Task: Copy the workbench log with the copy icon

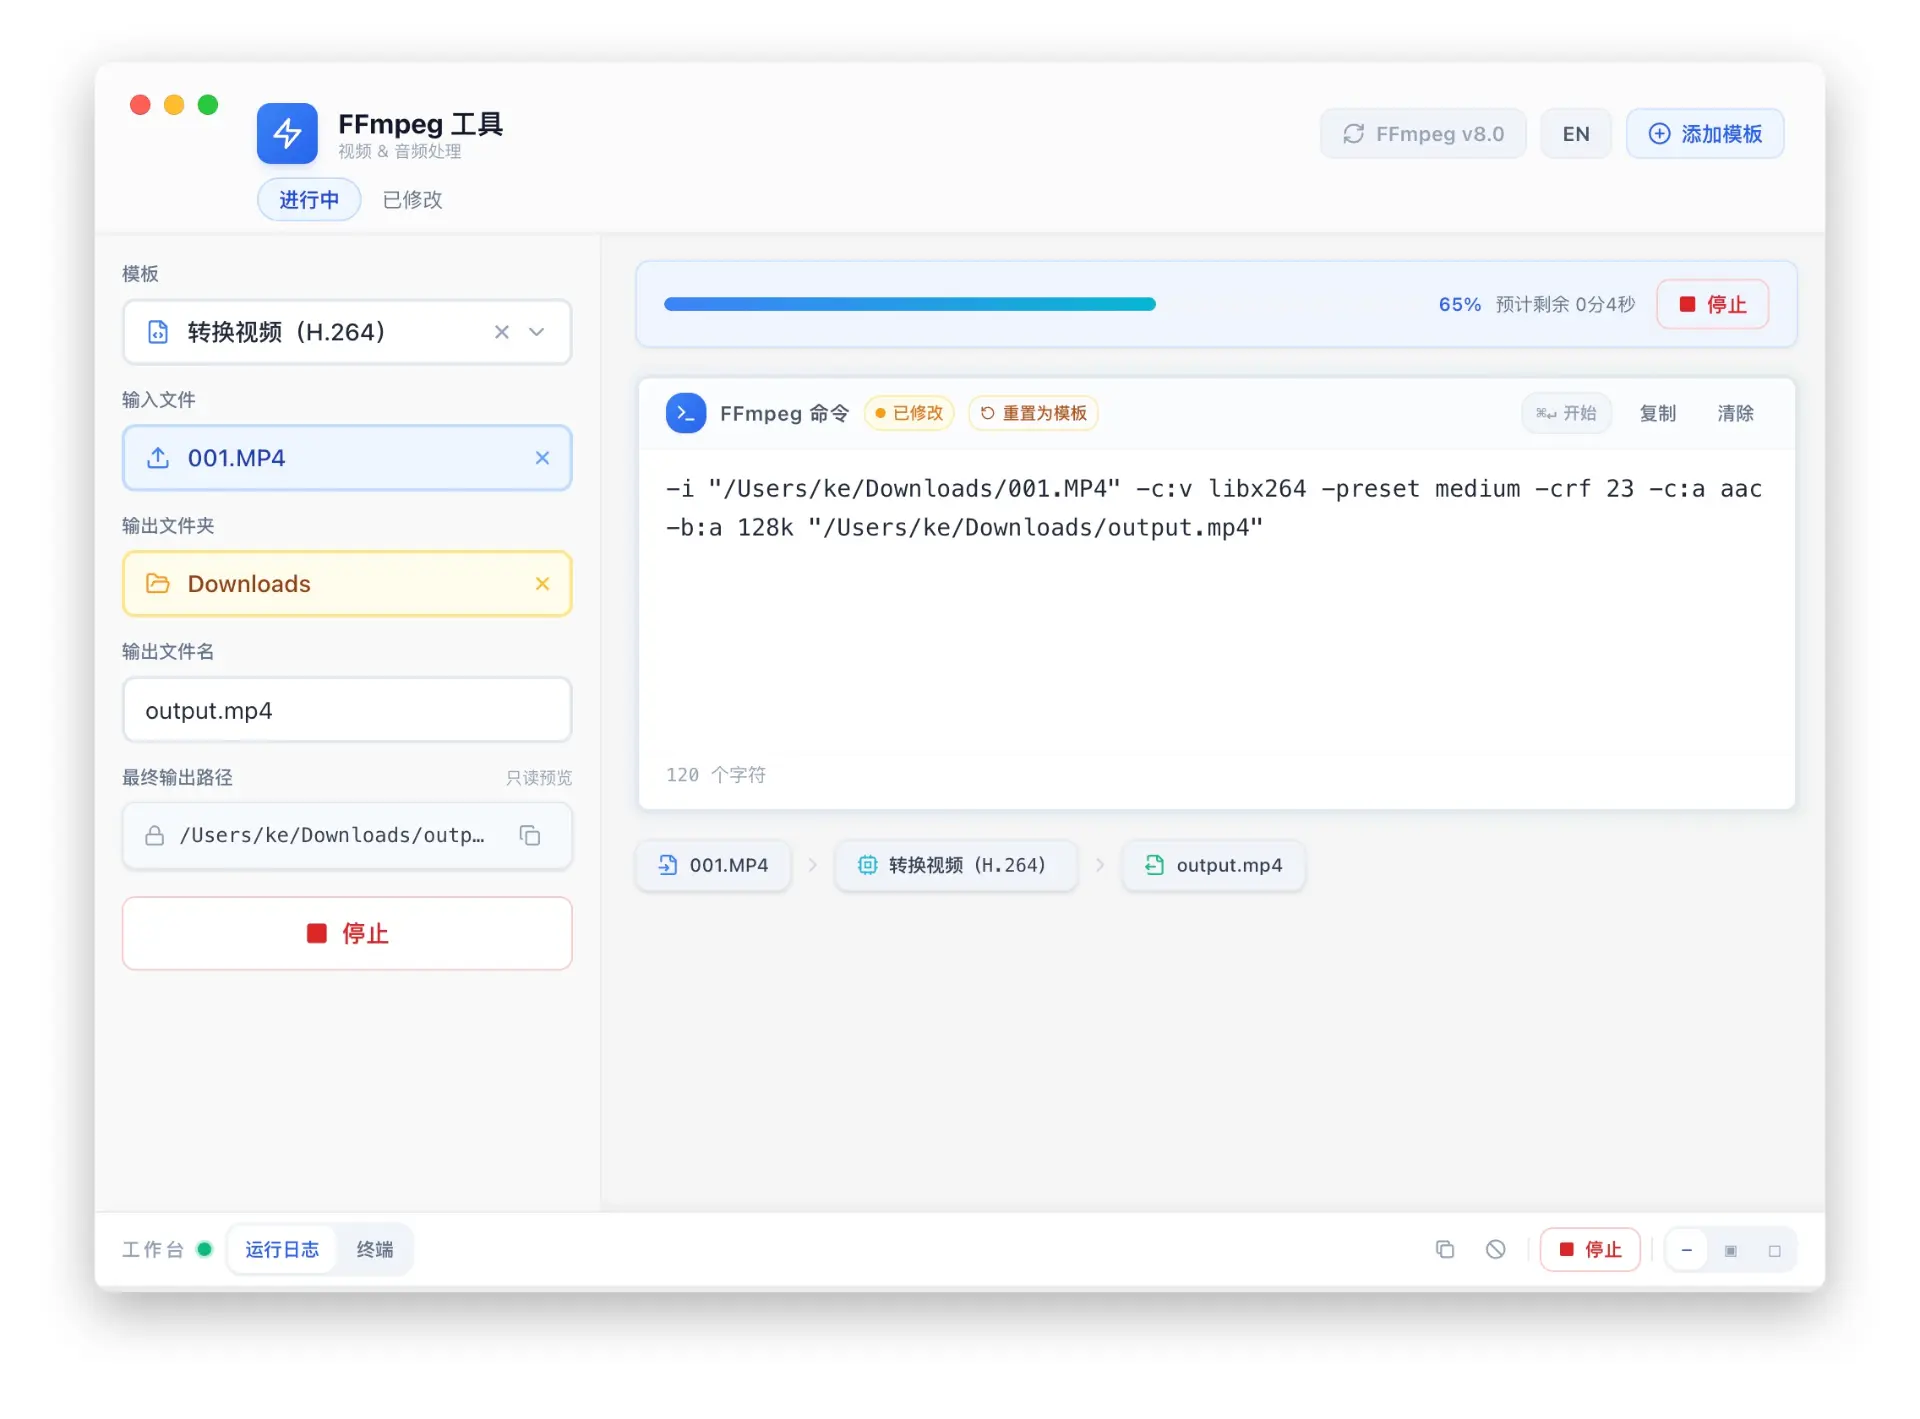Action: tap(1445, 1249)
